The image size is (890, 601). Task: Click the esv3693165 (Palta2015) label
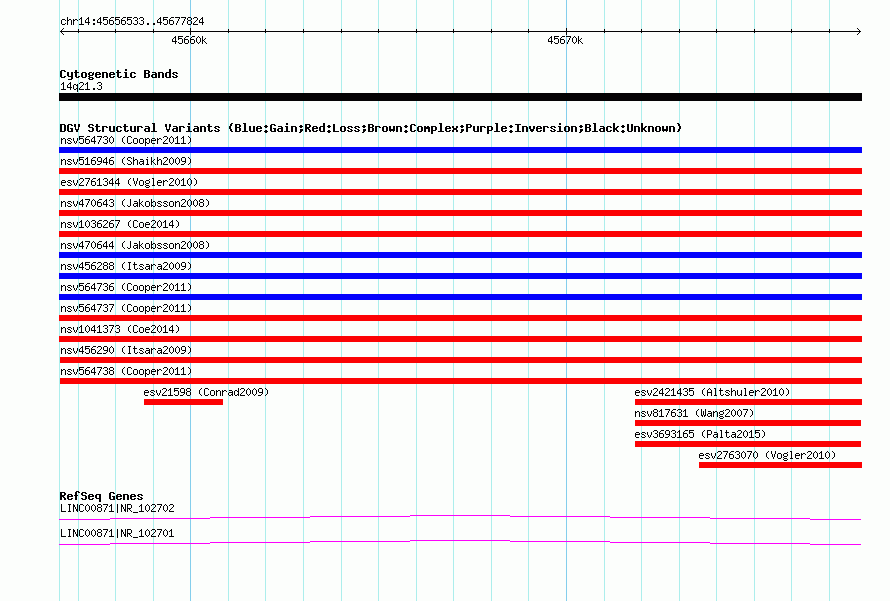point(700,434)
